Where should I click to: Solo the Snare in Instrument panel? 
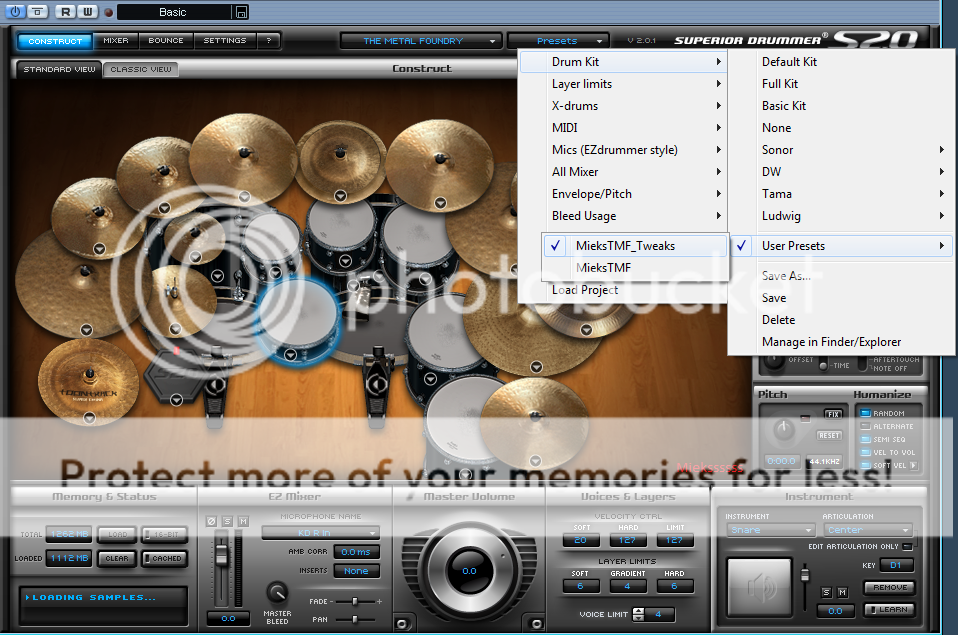pyautogui.click(x=827, y=592)
